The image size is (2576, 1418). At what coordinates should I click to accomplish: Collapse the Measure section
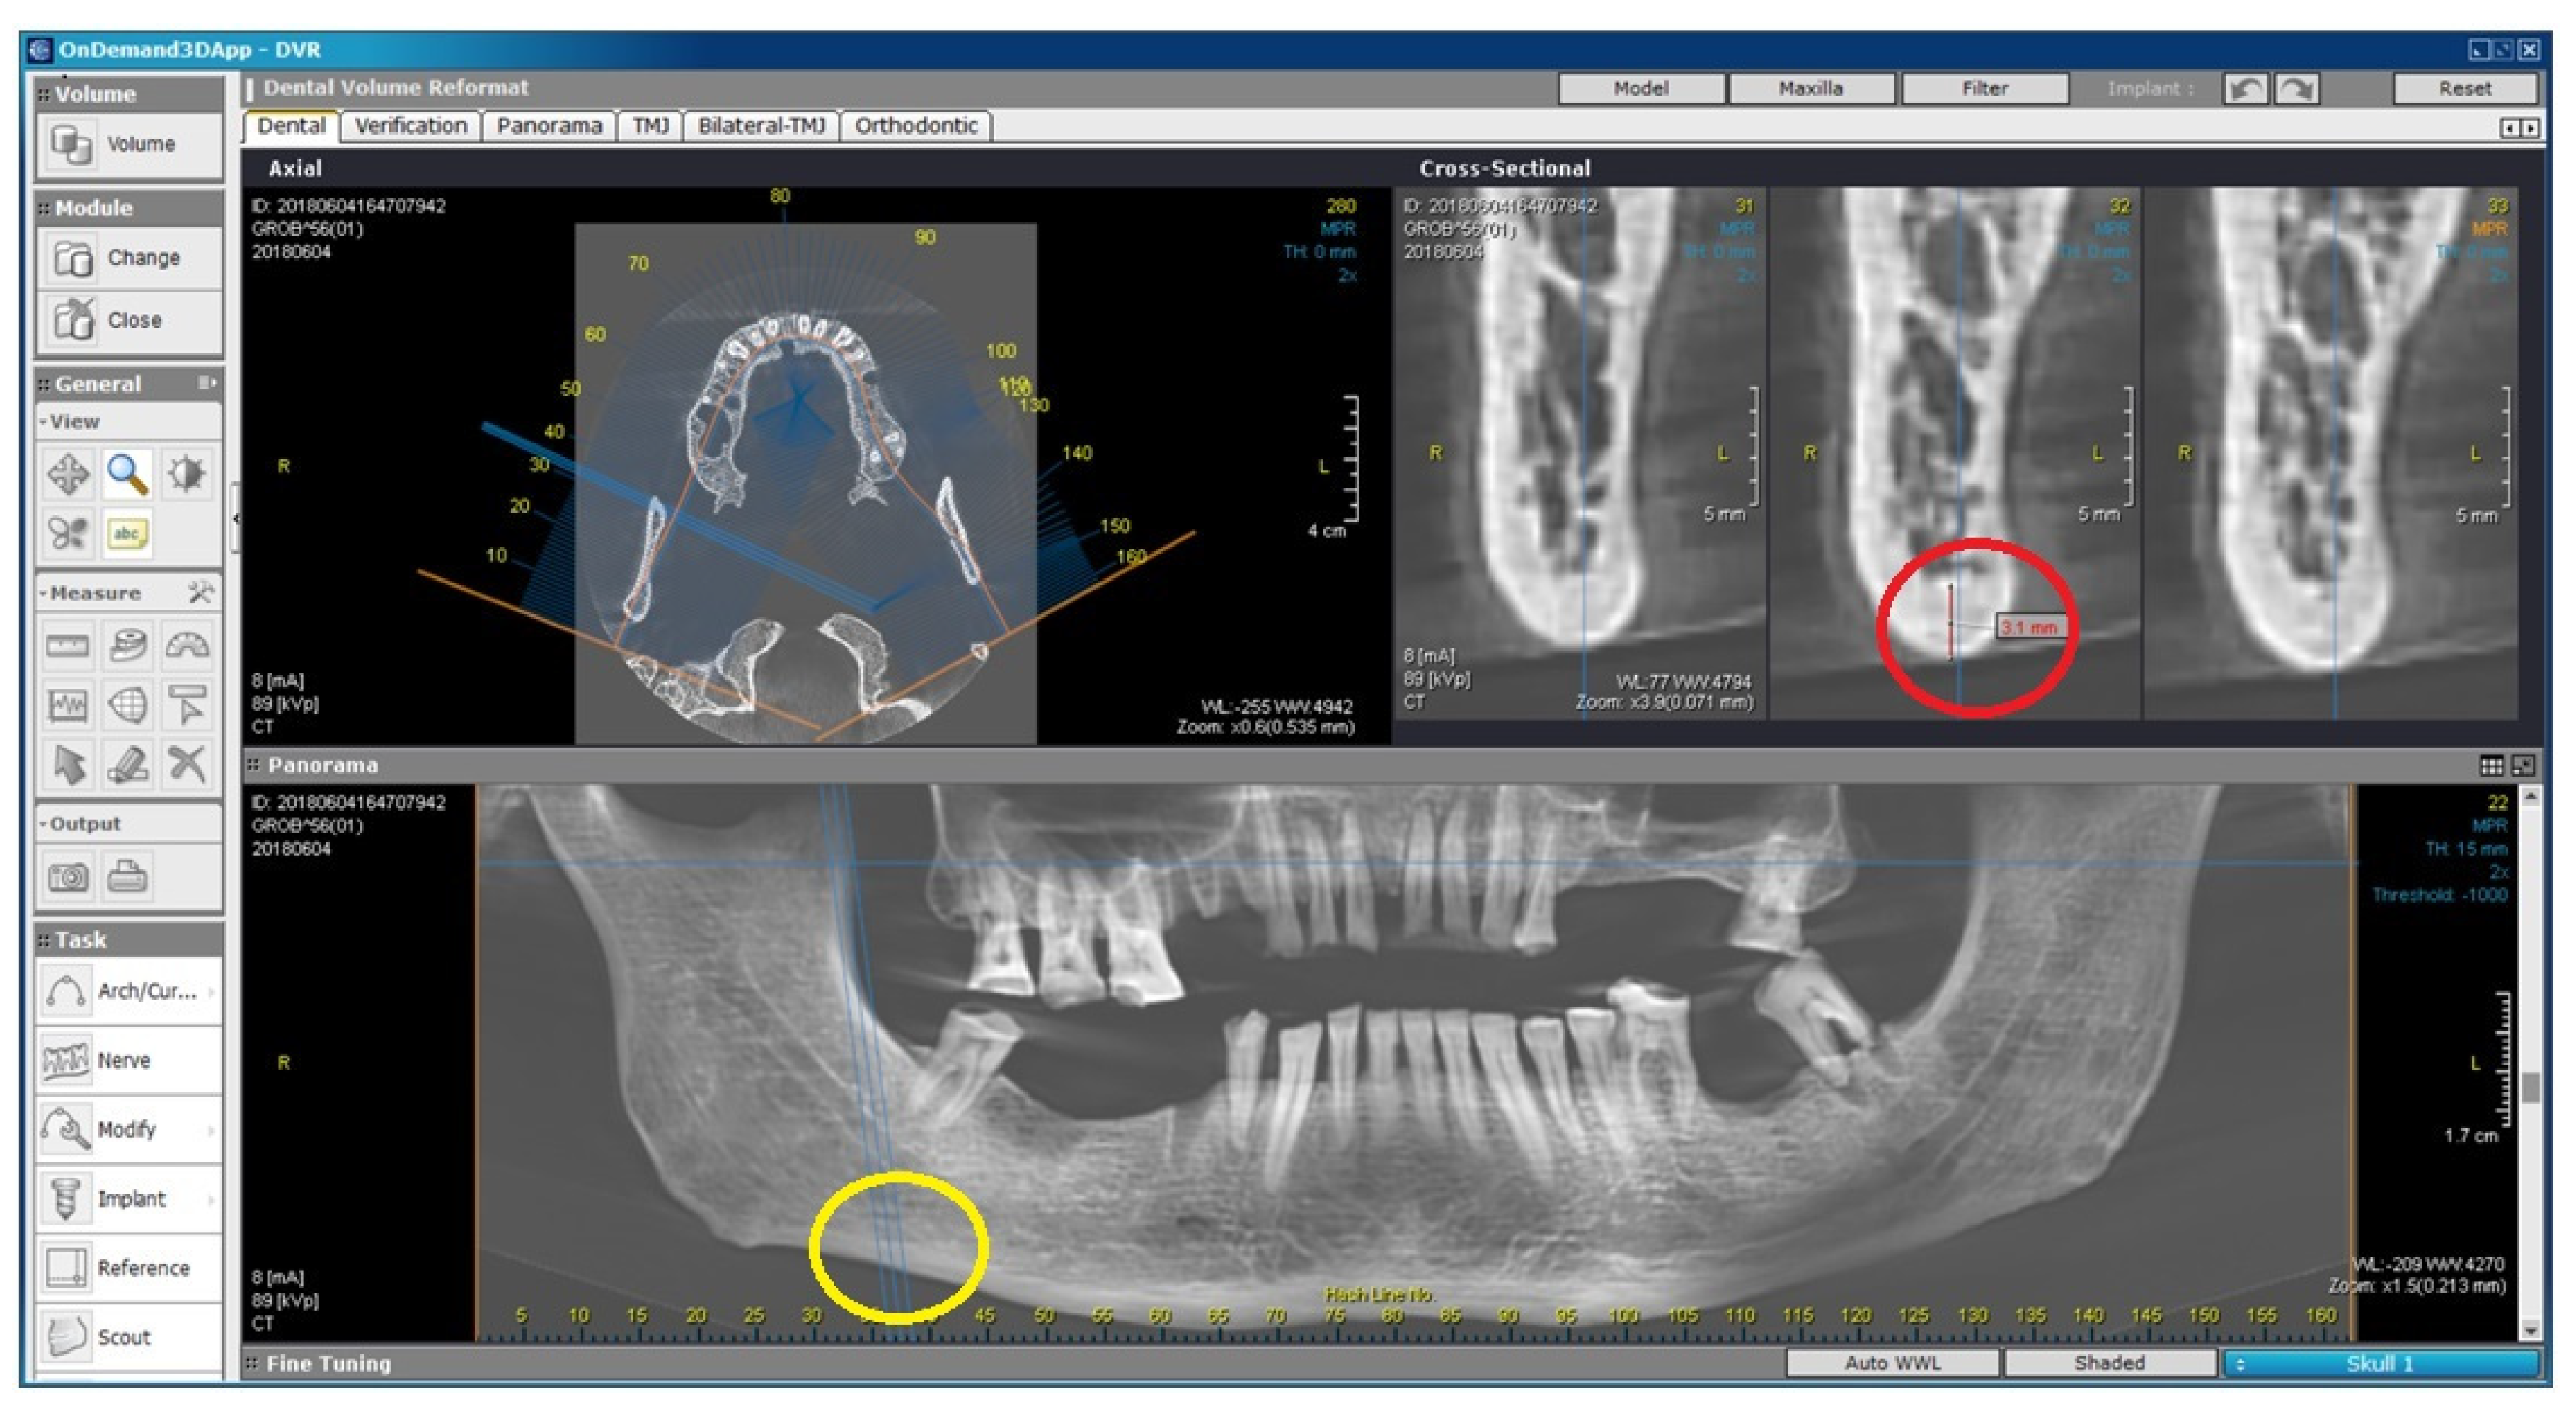coord(43,594)
